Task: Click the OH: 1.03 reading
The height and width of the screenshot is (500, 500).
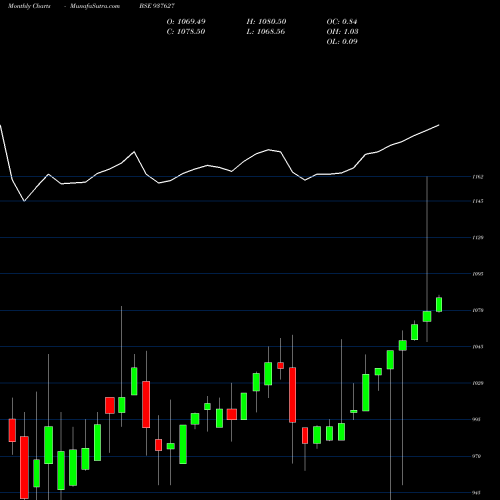Action: tap(343, 32)
